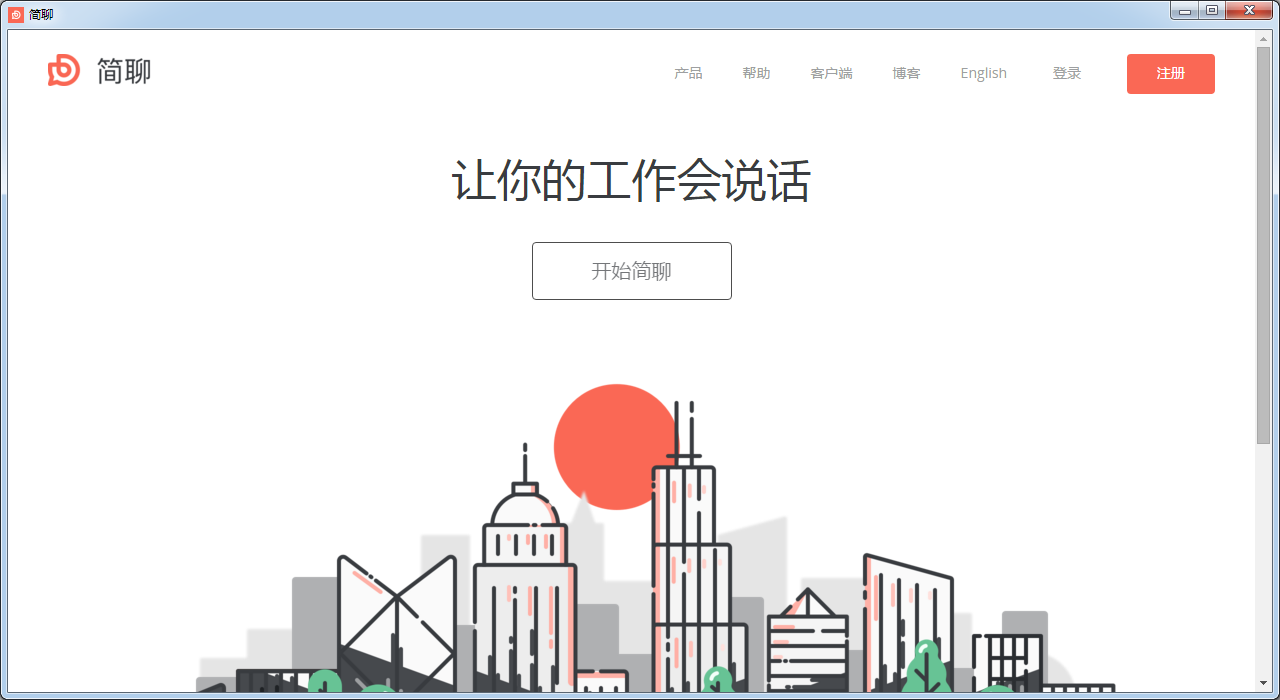Visit the 博客 blog link

906,72
